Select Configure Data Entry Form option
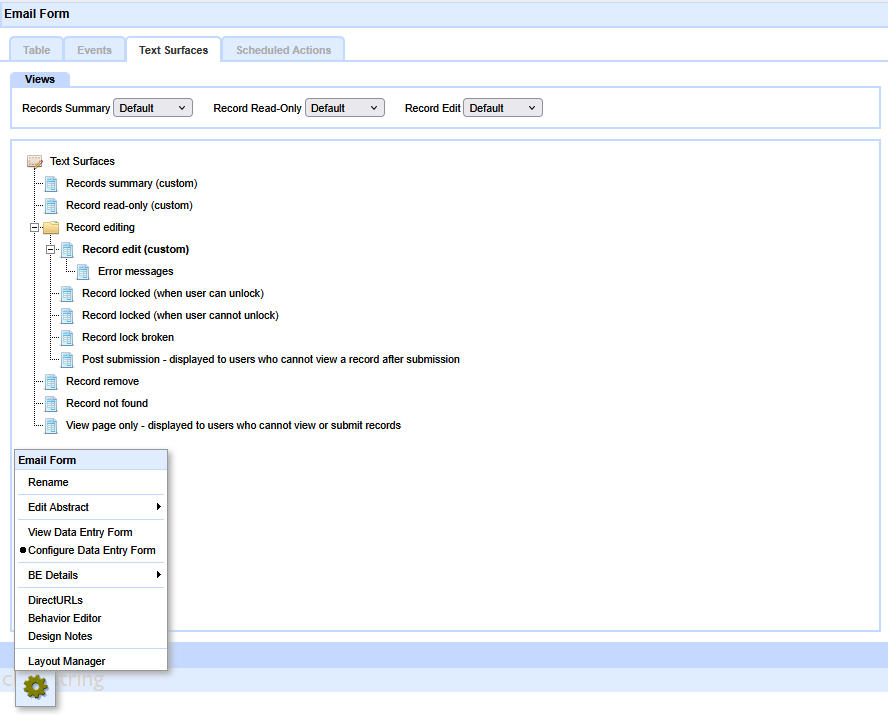This screenshot has height=715, width=888. click(92, 550)
